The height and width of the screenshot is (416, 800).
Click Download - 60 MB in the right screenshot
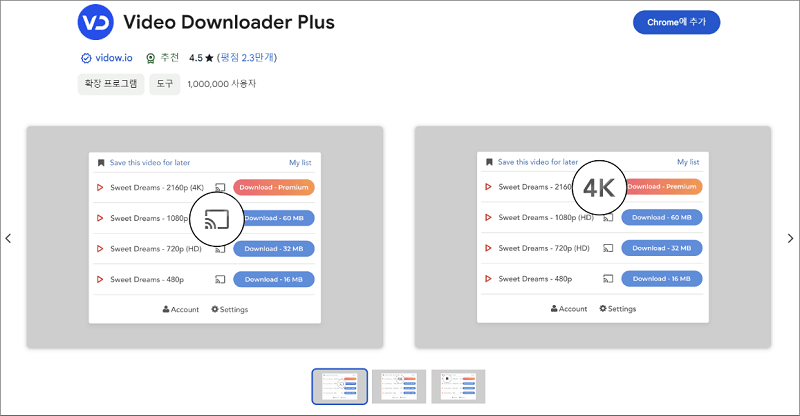point(662,217)
